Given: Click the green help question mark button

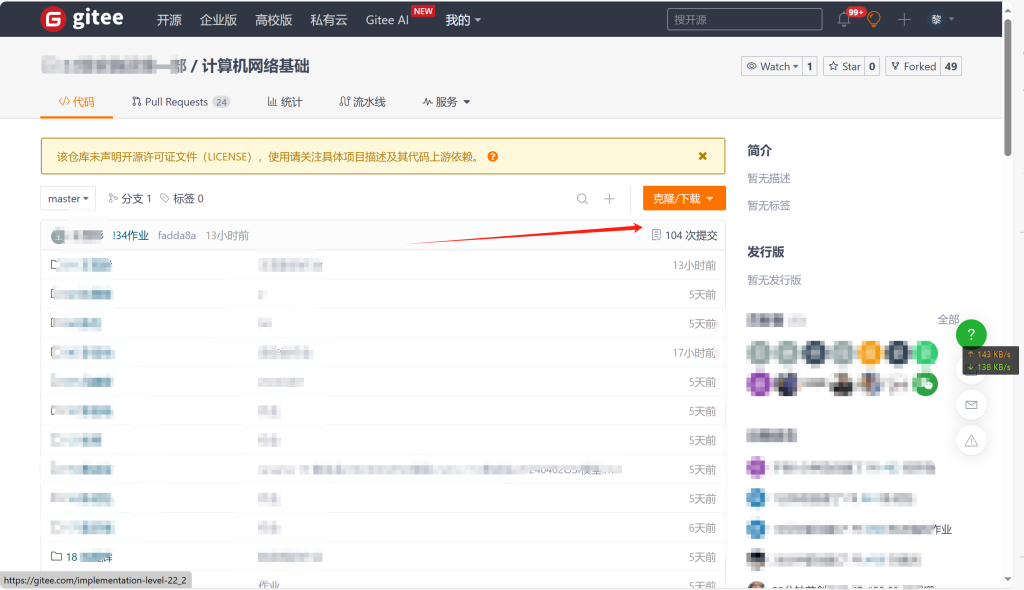Looking at the screenshot, I should (x=971, y=335).
